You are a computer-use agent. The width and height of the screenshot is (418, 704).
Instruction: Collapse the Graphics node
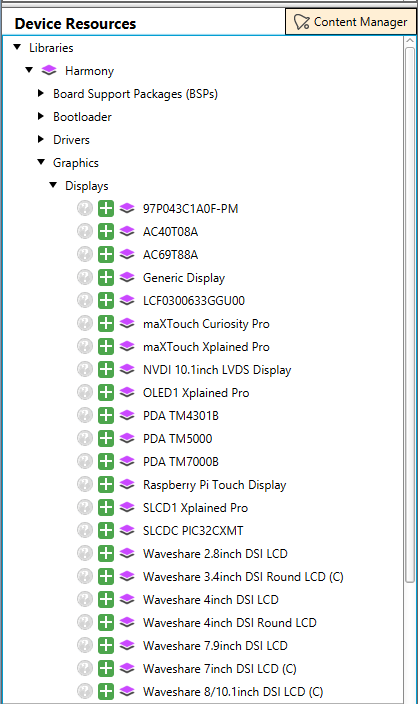(41, 162)
